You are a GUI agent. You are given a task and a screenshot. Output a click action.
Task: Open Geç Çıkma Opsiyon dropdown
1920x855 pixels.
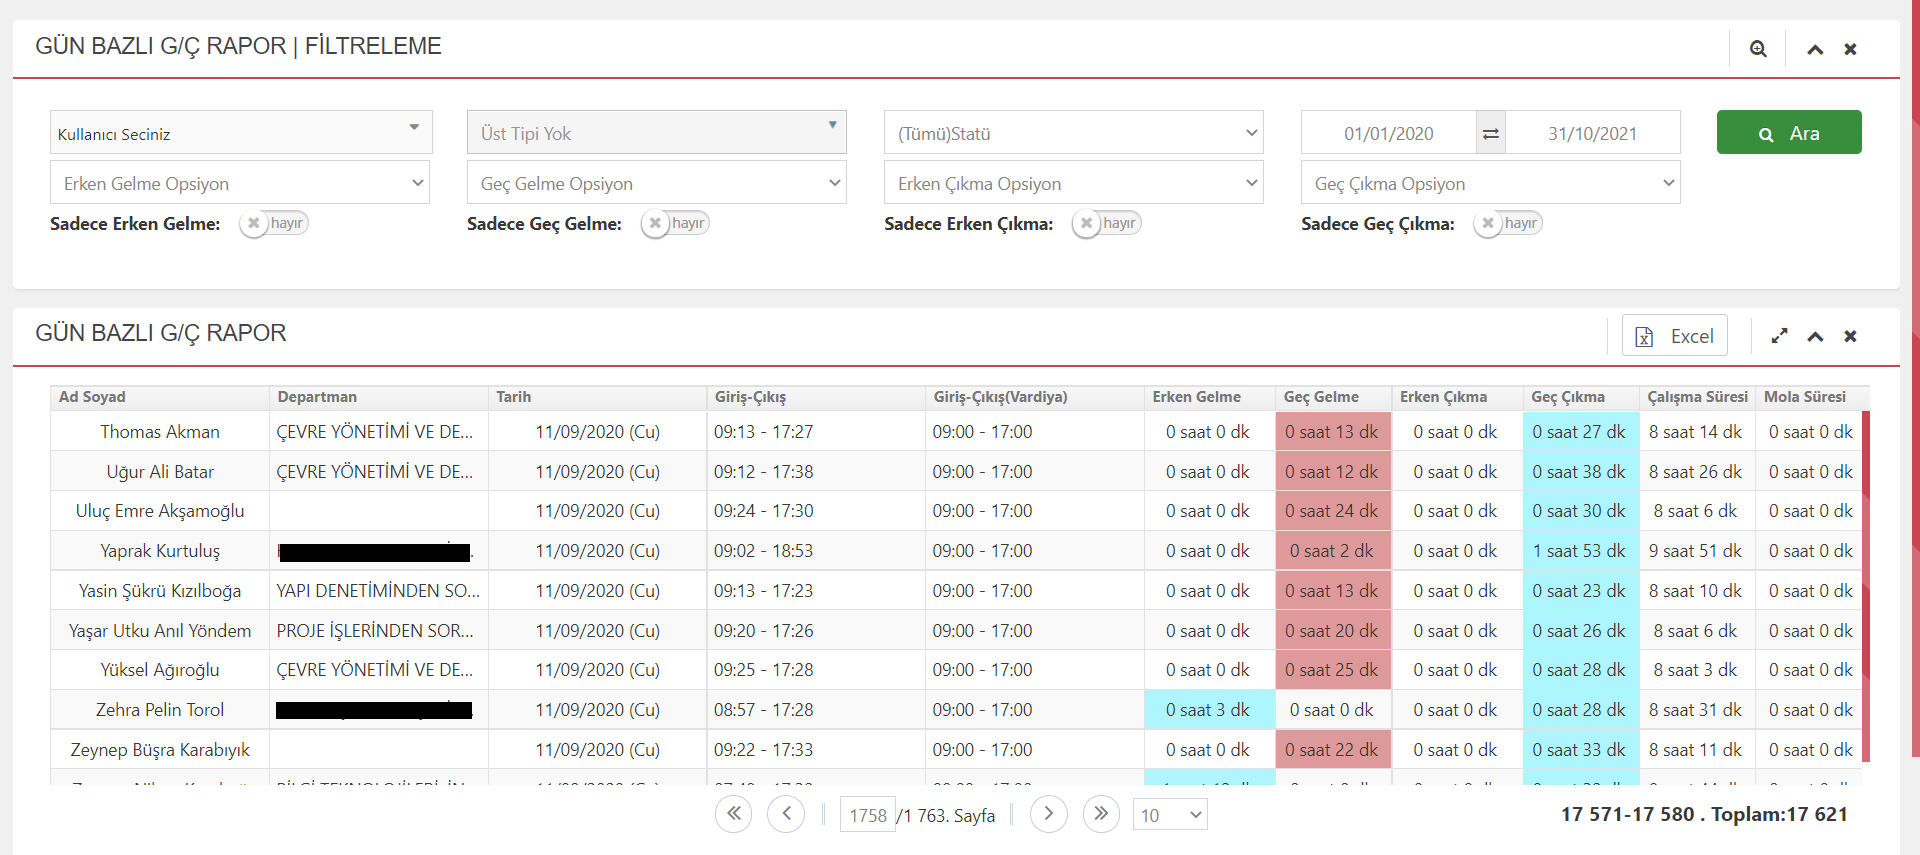(x=1491, y=183)
